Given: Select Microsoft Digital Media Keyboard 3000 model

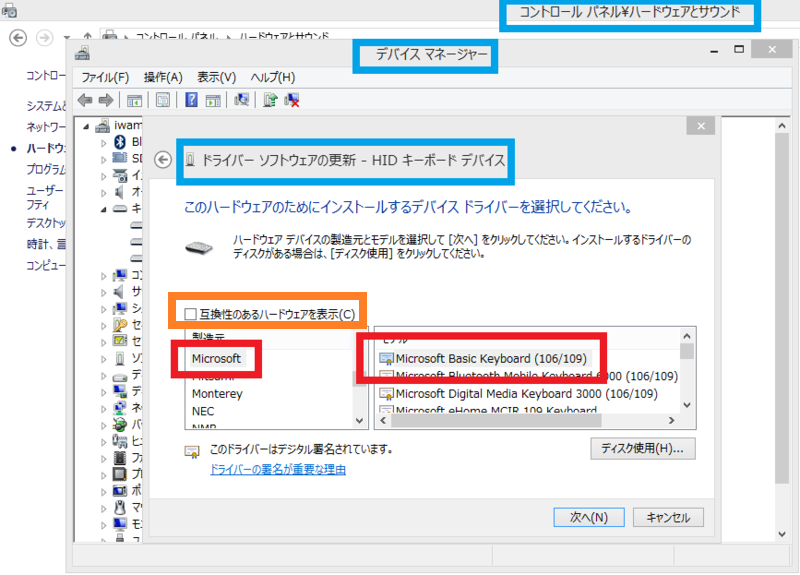Looking at the screenshot, I should coord(518,394).
